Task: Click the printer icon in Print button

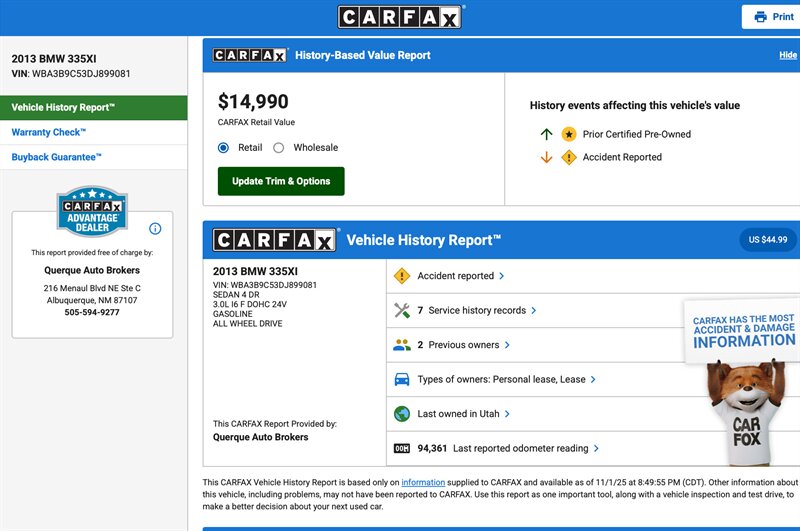Action: point(760,17)
